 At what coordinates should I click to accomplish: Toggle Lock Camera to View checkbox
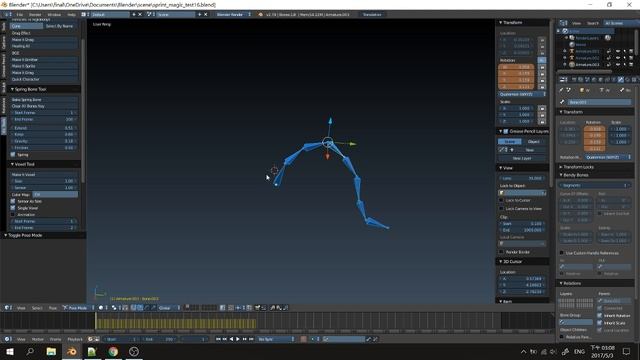point(502,209)
